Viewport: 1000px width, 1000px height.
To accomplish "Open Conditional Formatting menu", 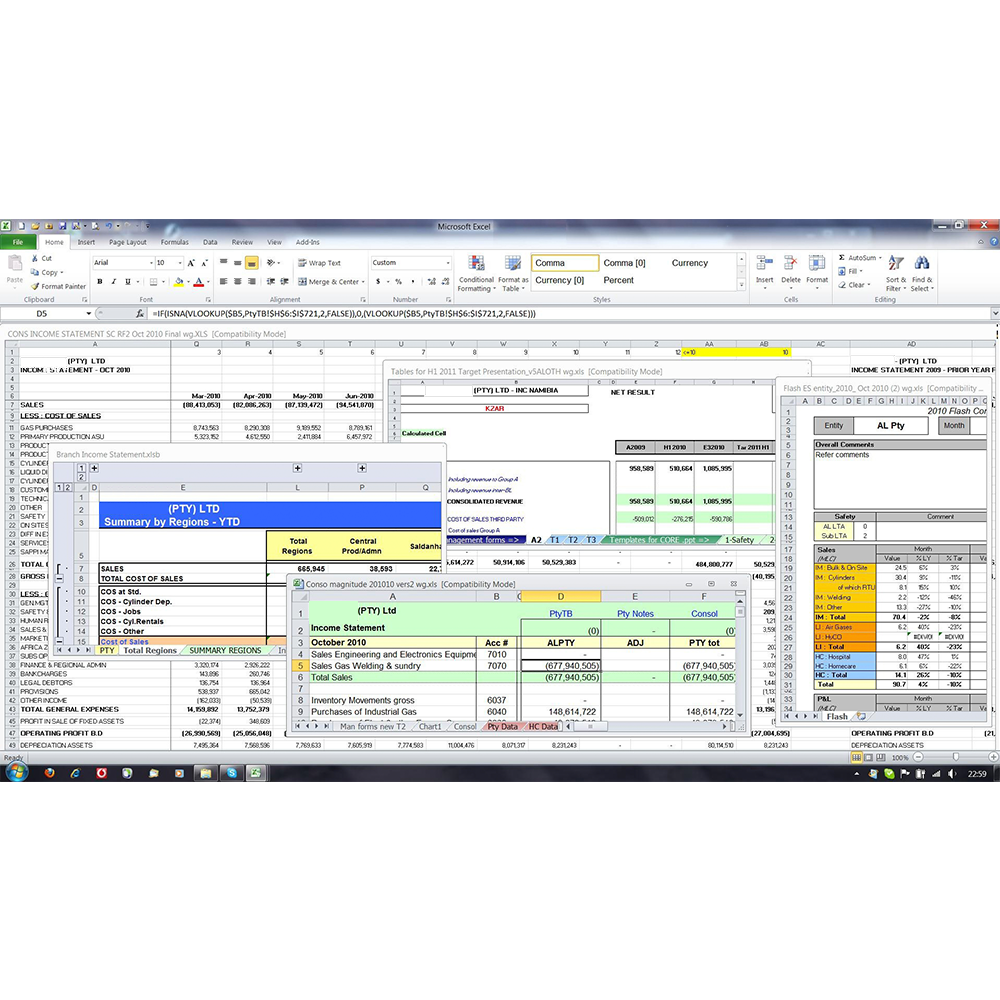I will pyautogui.click(x=476, y=274).
